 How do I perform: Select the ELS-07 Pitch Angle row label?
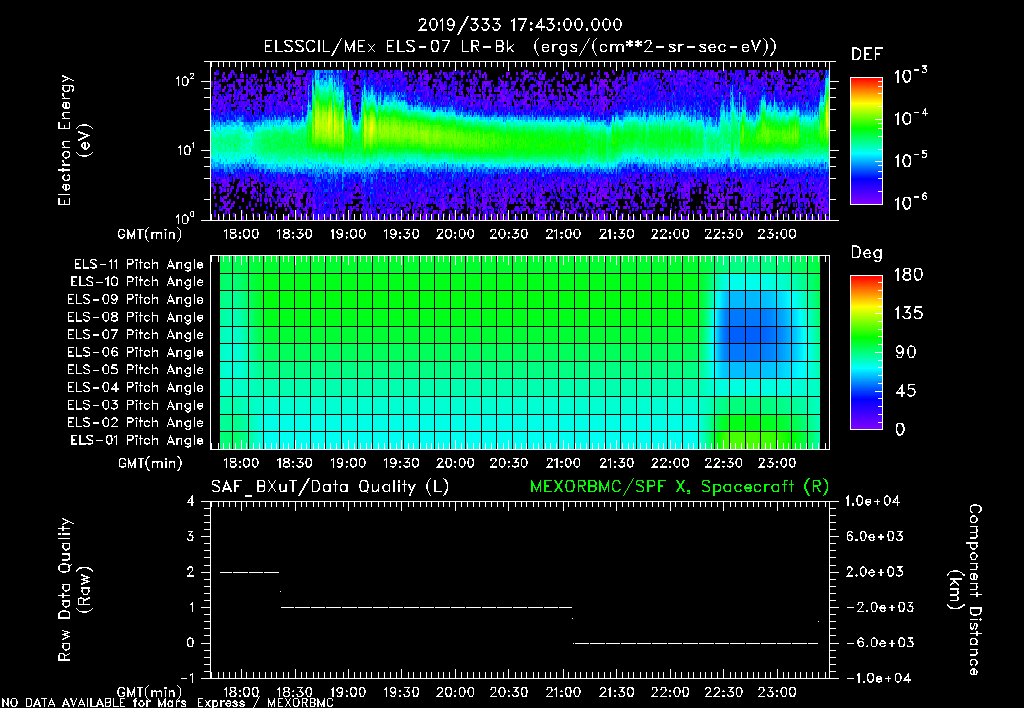[x=136, y=334]
